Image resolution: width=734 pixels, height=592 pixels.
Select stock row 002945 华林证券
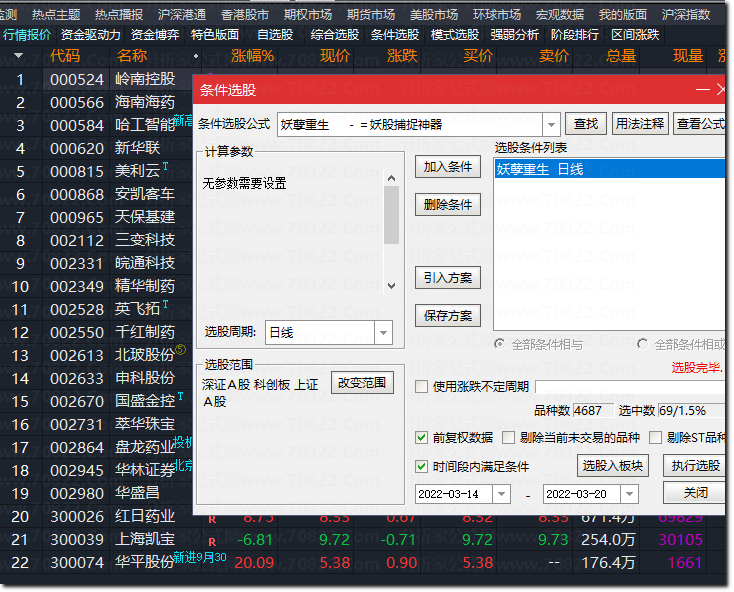pos(96,470)
